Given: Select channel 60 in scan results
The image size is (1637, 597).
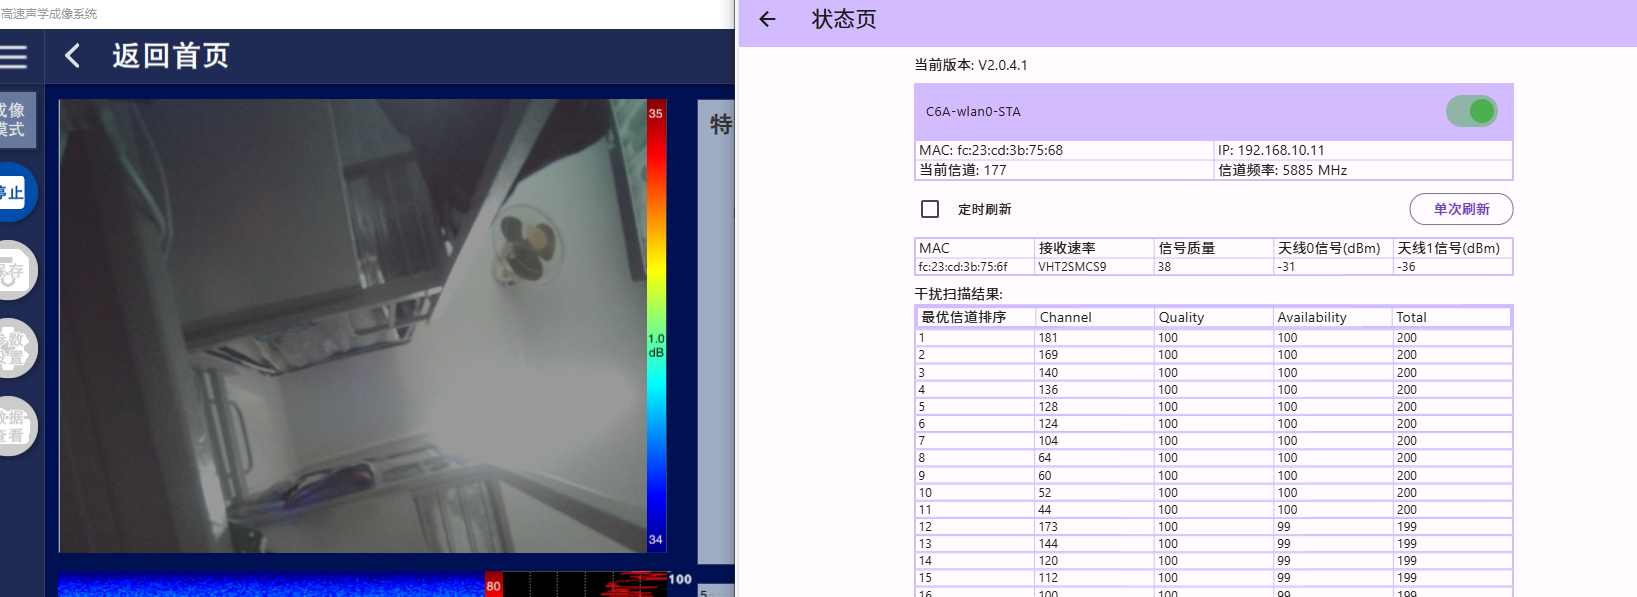Looking at the screenshot, I should [1045, 476].
